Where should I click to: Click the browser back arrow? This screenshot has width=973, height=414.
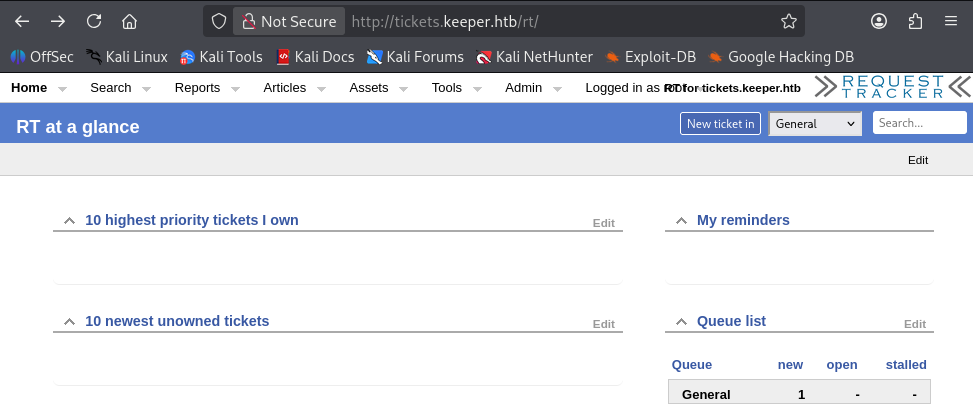(22, 21)
